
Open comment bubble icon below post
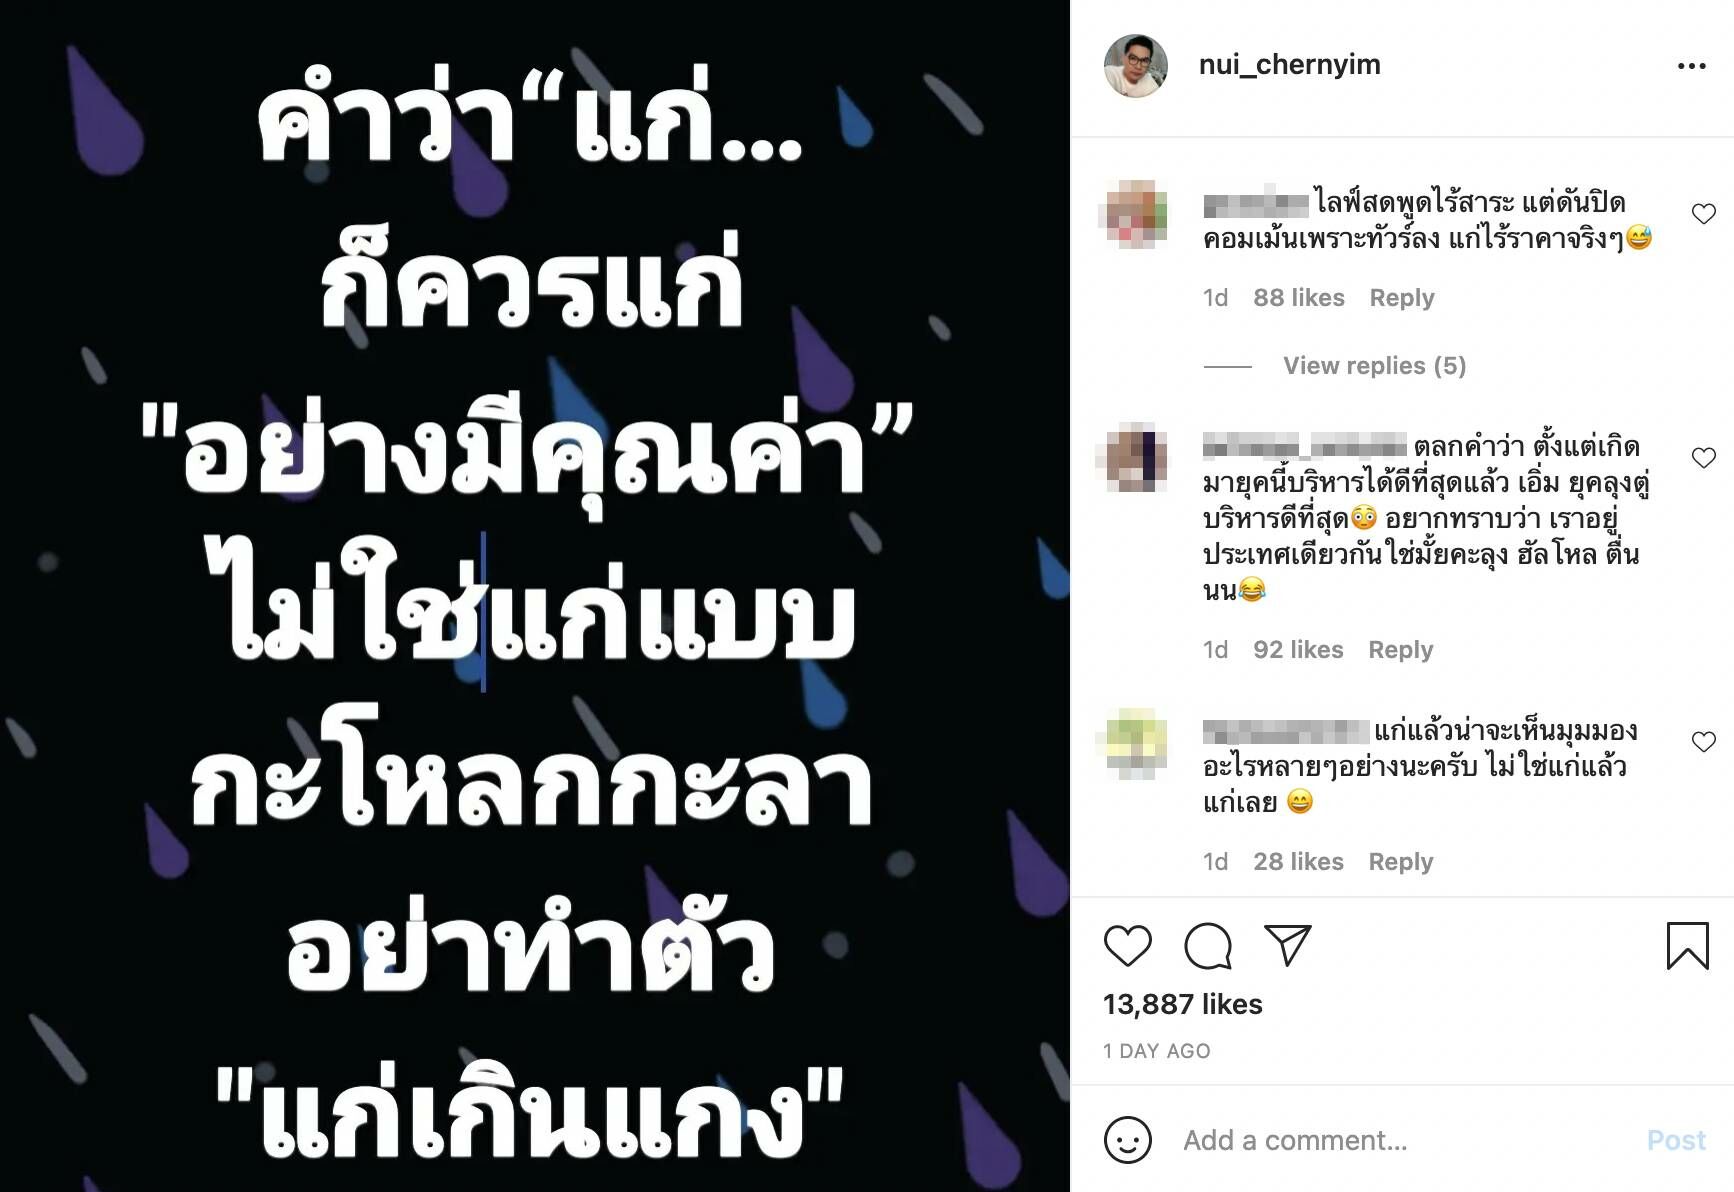click(x=1207, y=946)
